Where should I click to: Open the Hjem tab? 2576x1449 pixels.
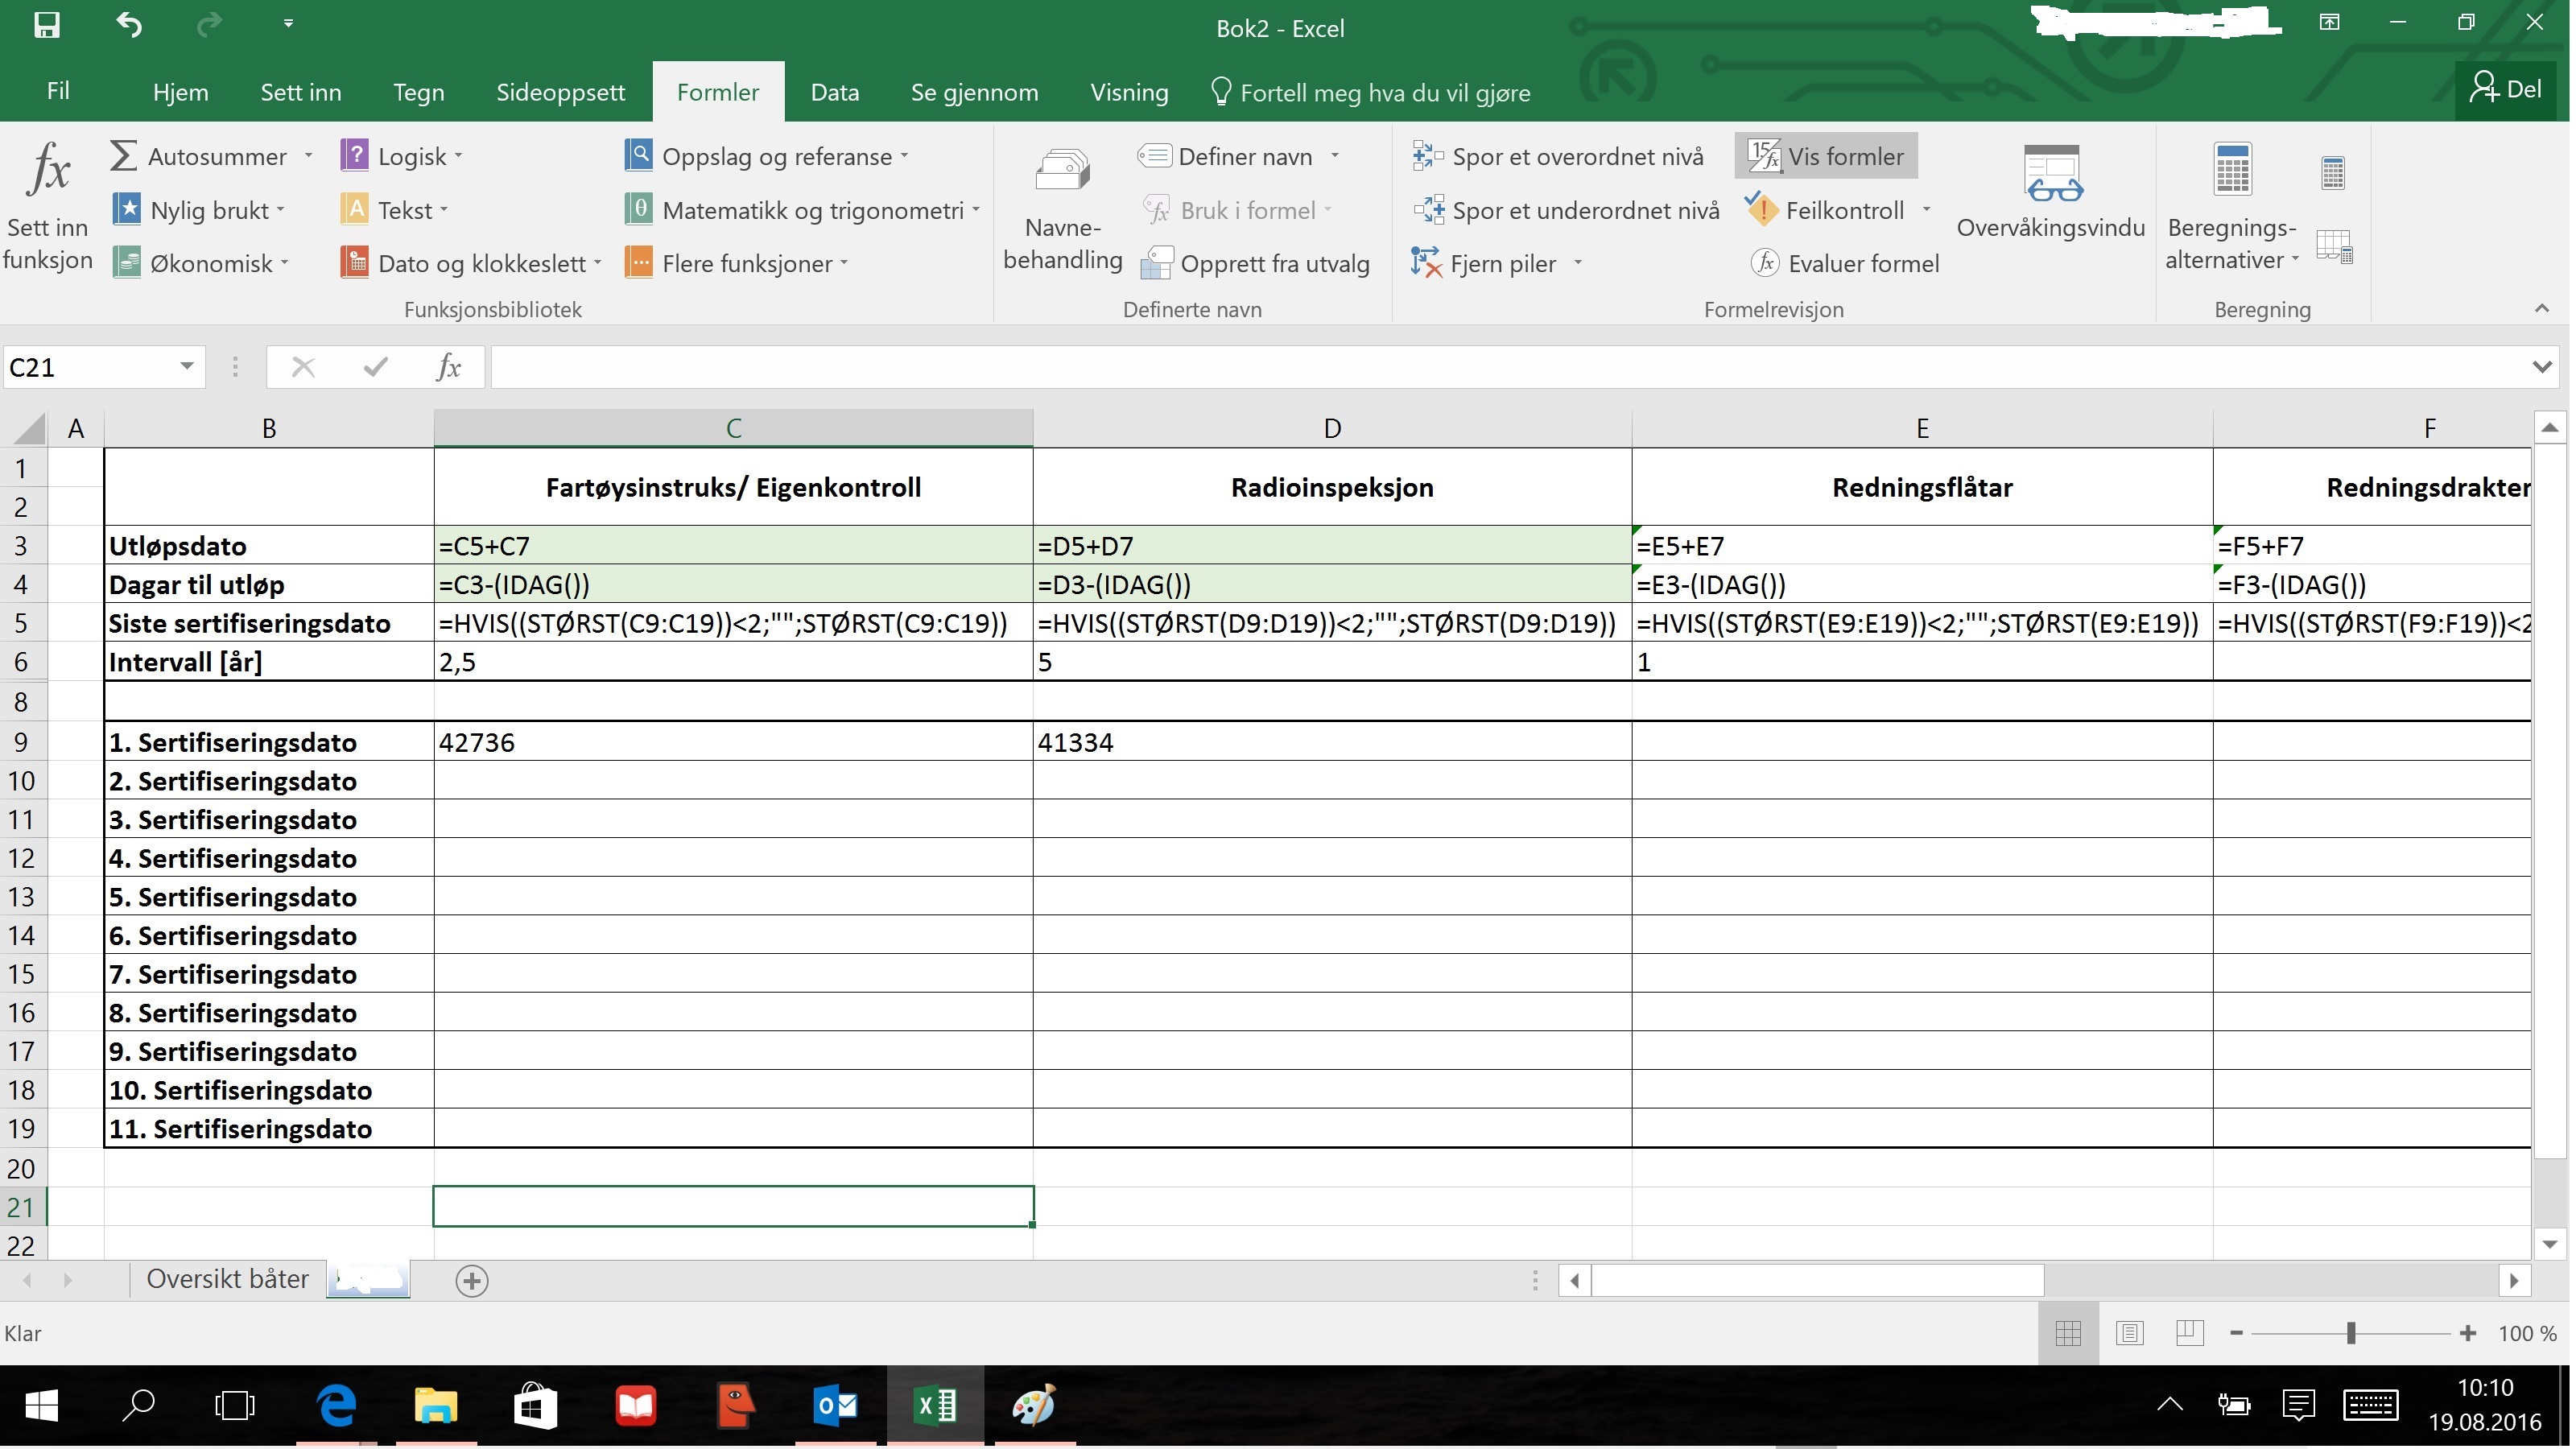pyautogui.click(x=181, y=92)
